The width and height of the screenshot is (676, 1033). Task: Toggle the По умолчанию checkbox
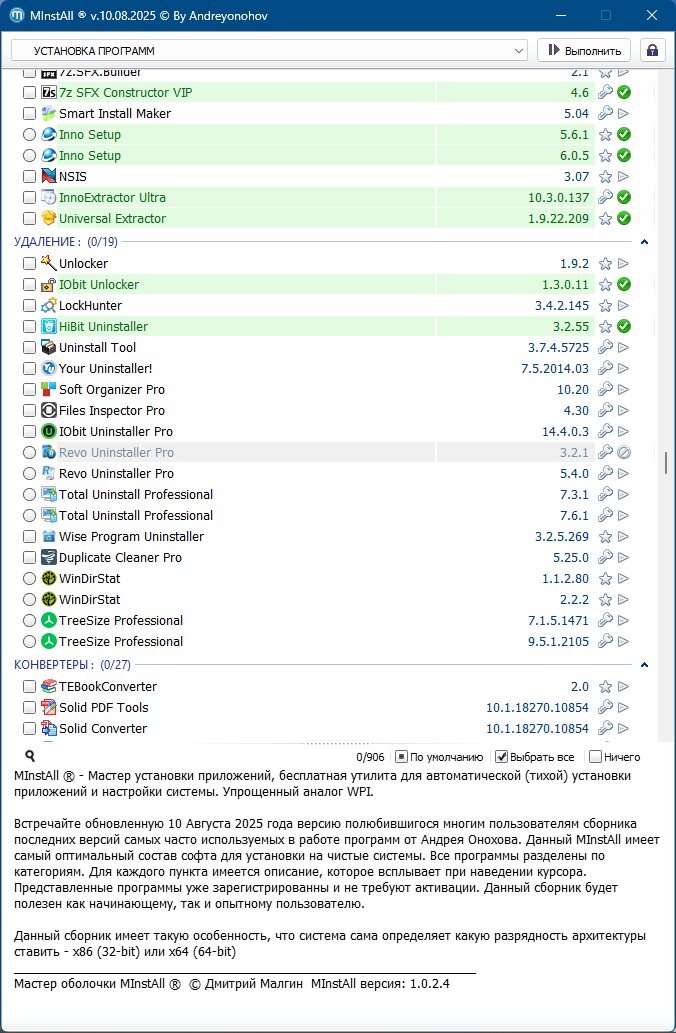401,757
